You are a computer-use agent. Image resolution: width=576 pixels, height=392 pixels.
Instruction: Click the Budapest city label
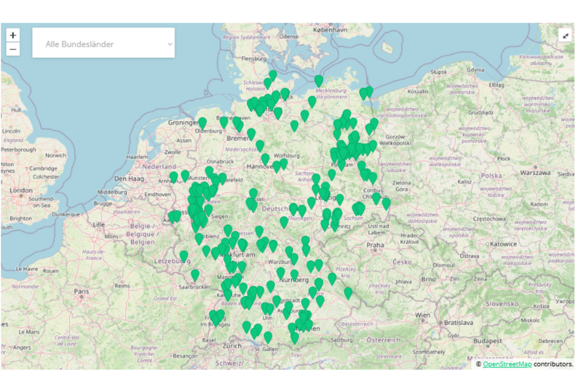pyautogui.click(x=487, y=341)
